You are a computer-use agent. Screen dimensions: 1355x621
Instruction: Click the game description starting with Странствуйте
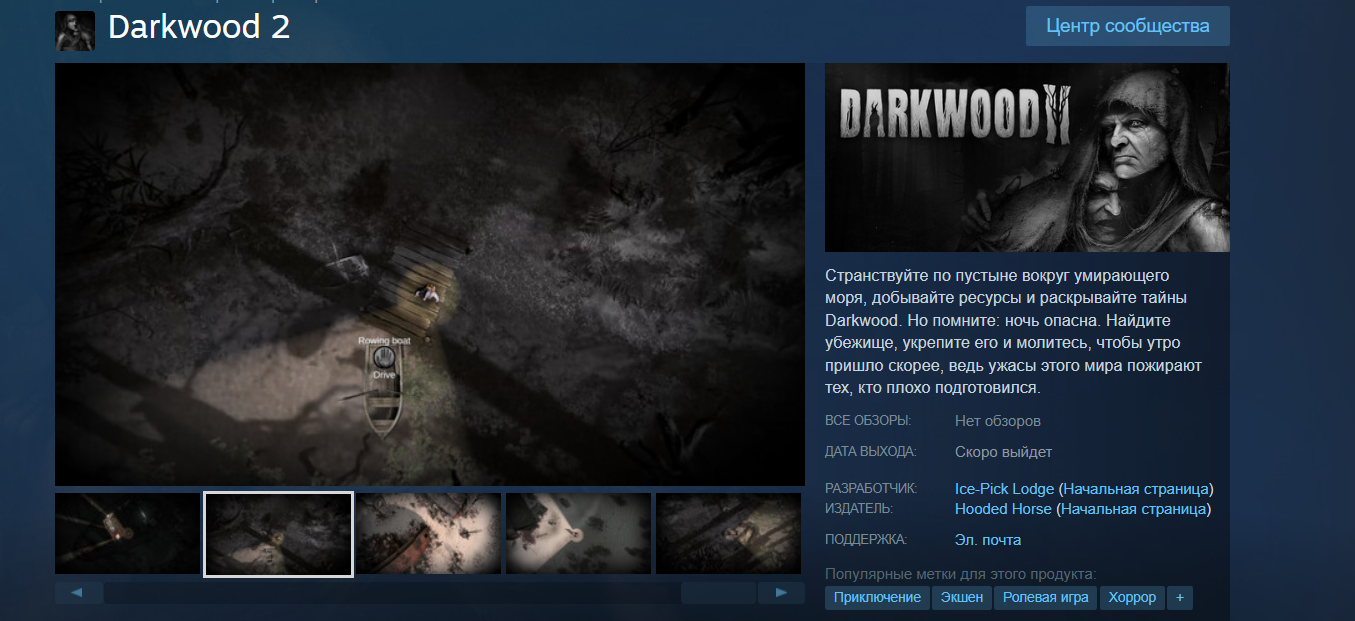(x=1014, y=331)
